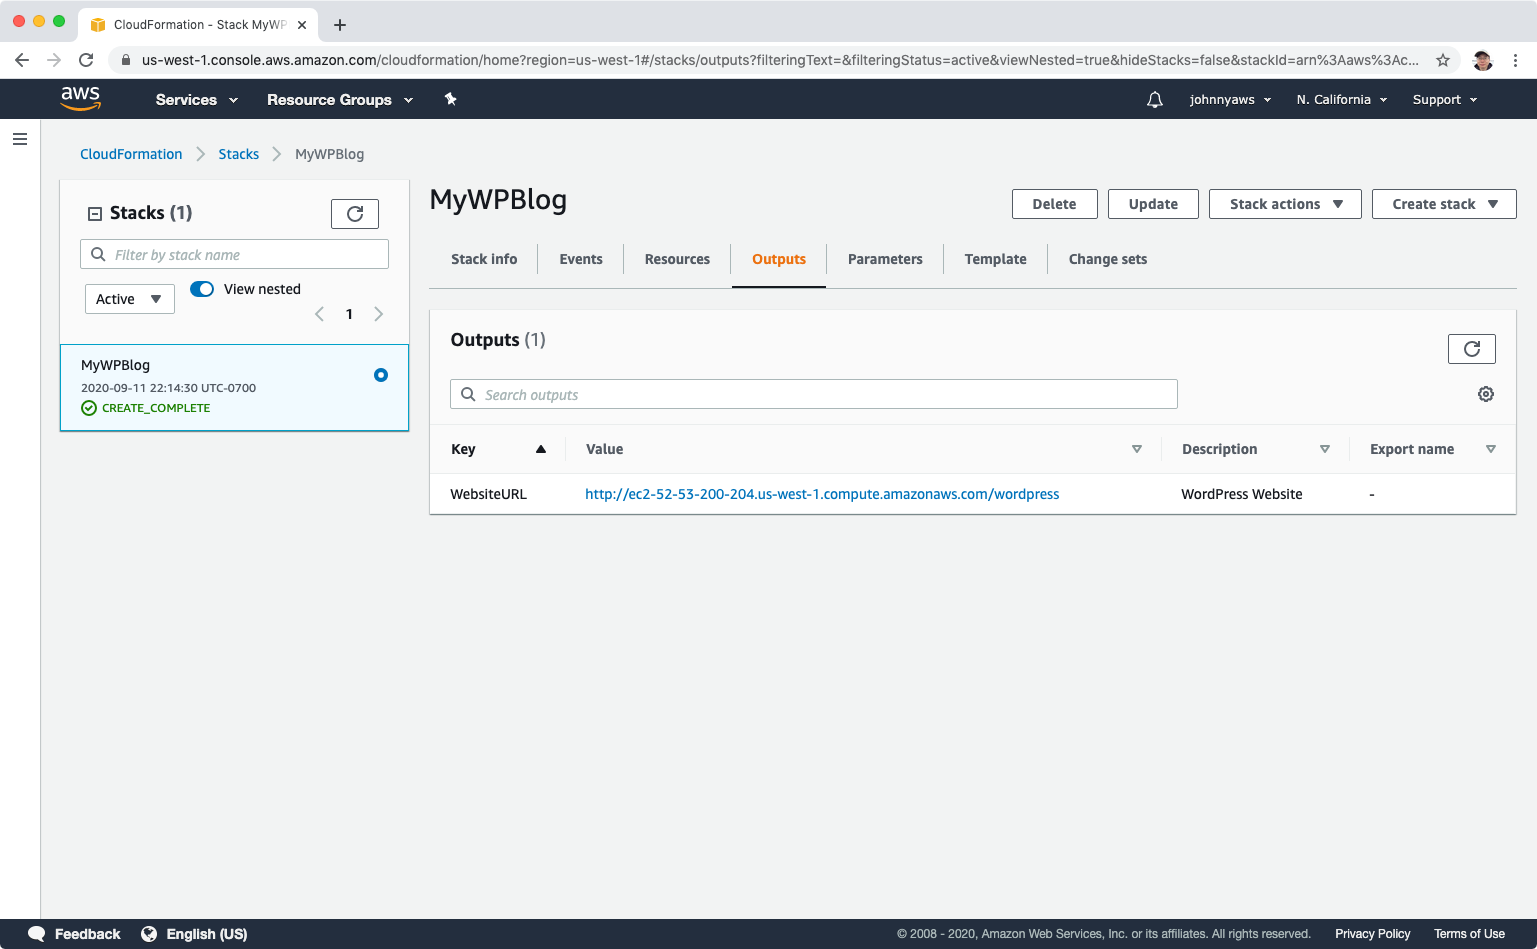
Task: Expand the Services menu
Action: point(197,100)
